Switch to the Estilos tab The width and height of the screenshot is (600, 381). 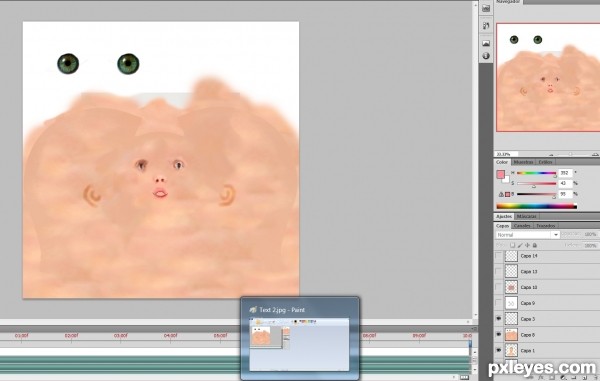pyautogui.click(x=545, y=162)
